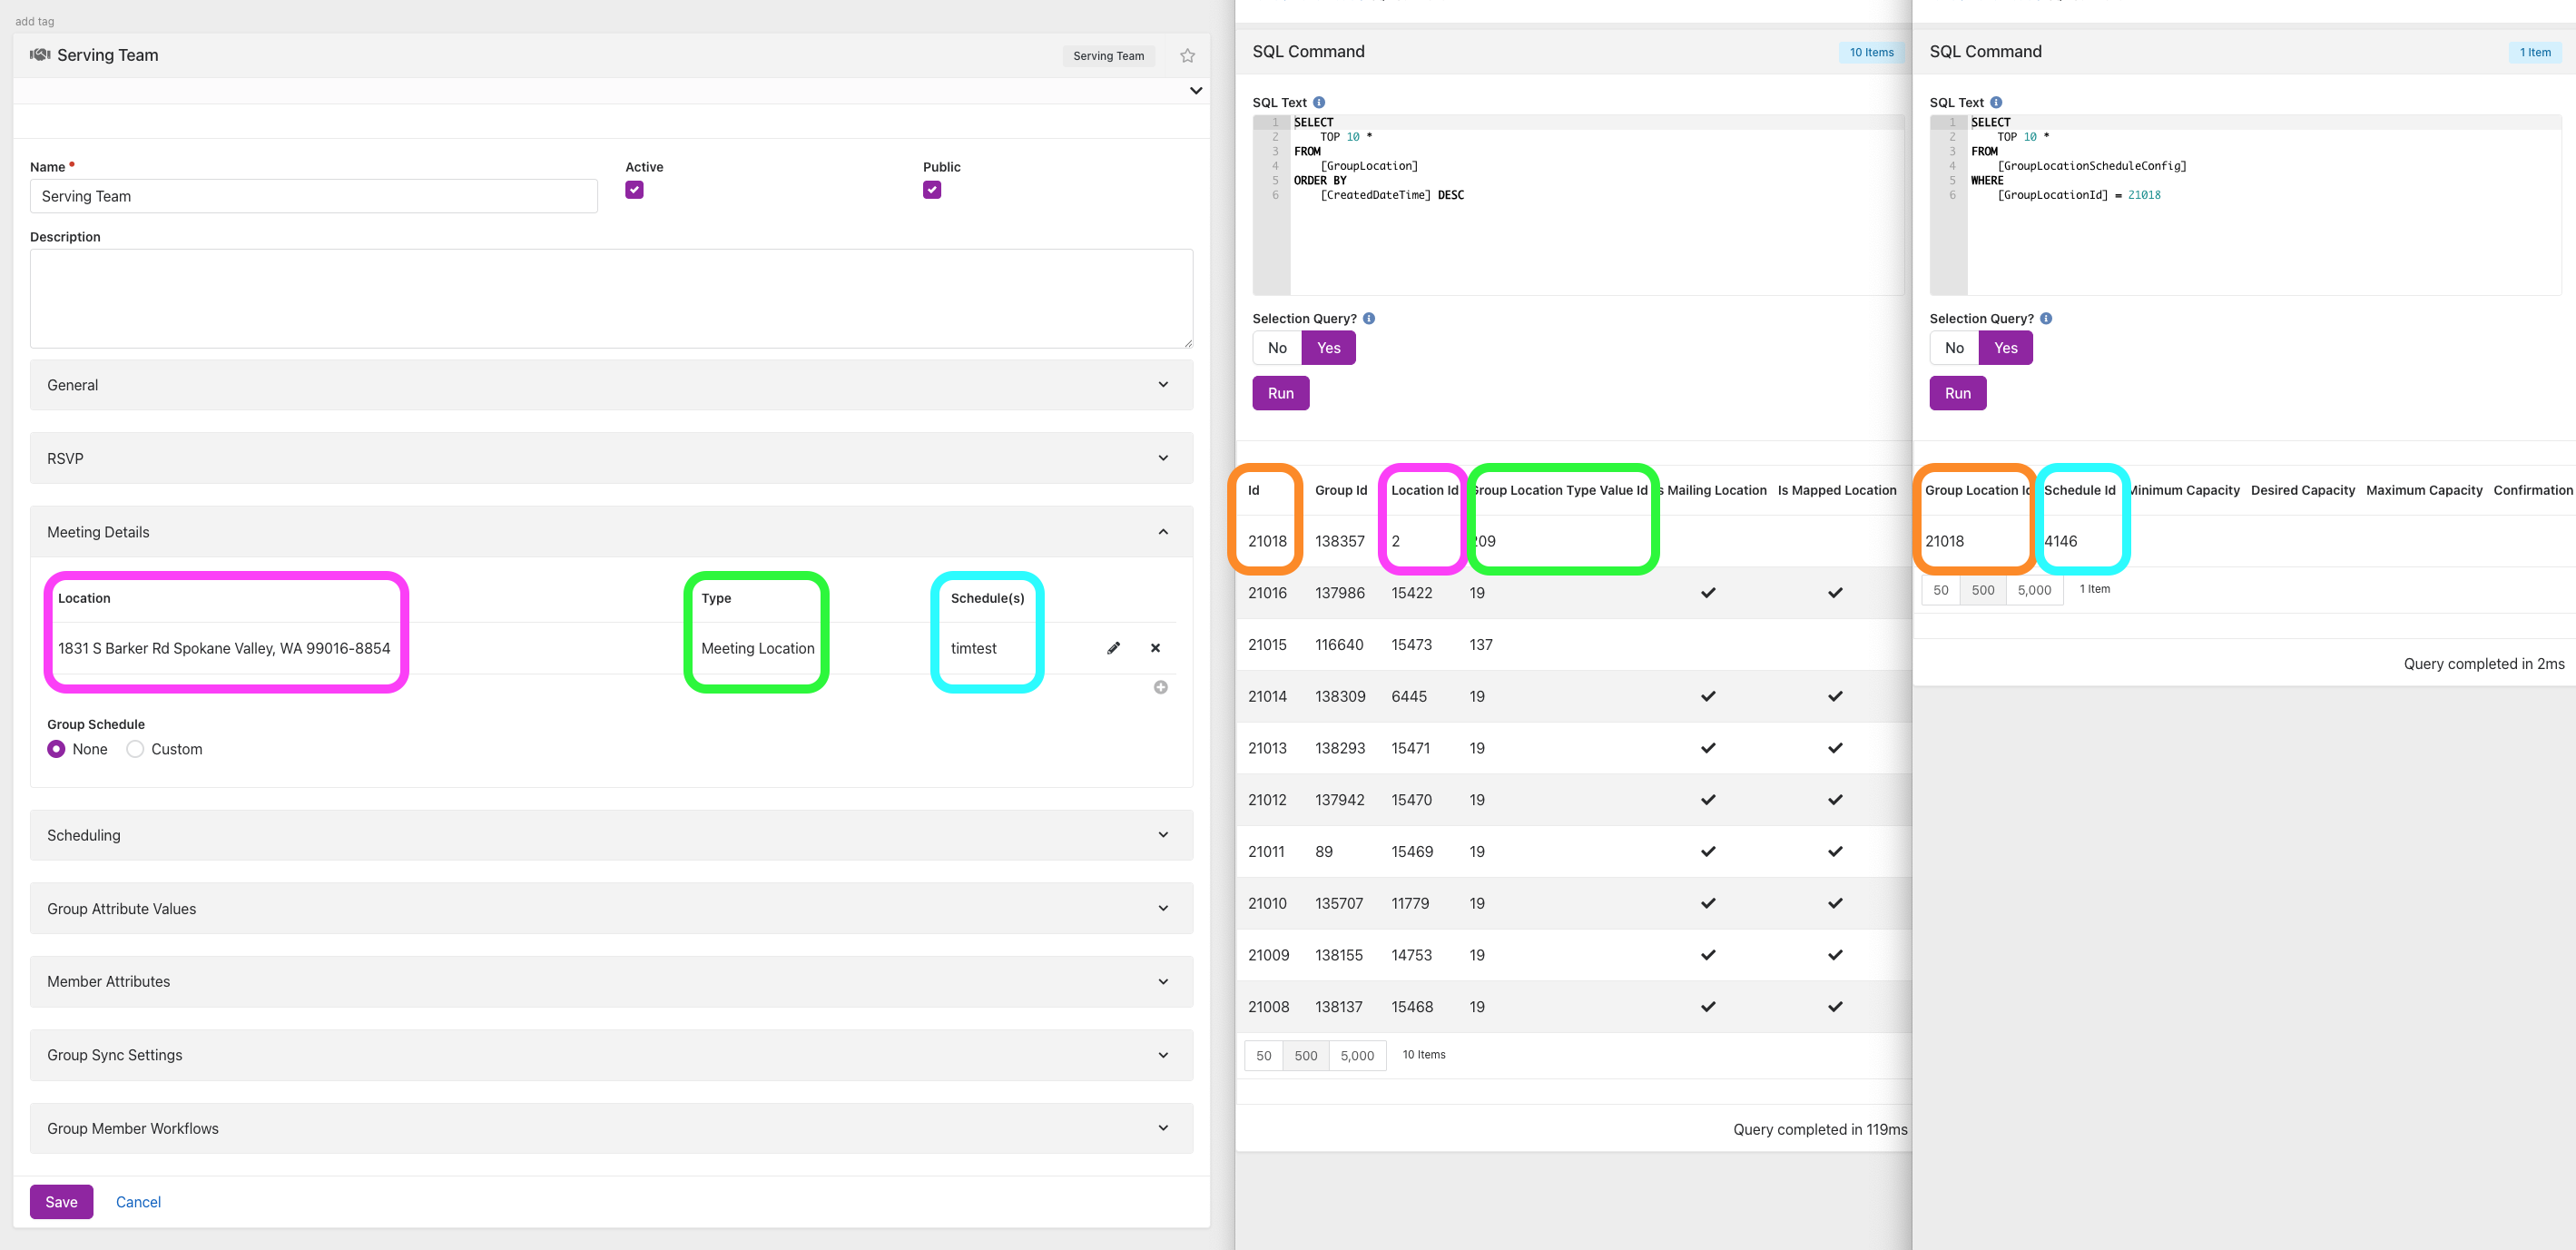Set left results page size to 500
This screenshot has height=1250, width=2576.
click(1305, 1055)
